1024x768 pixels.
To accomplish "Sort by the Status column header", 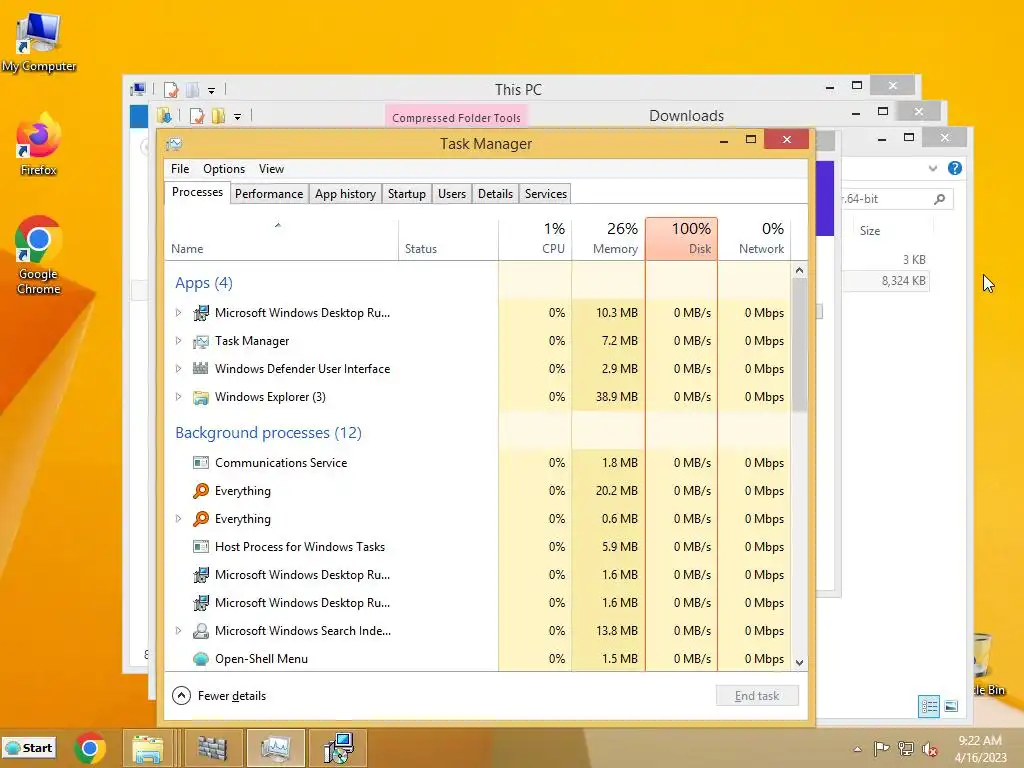I will click(449, 240).
